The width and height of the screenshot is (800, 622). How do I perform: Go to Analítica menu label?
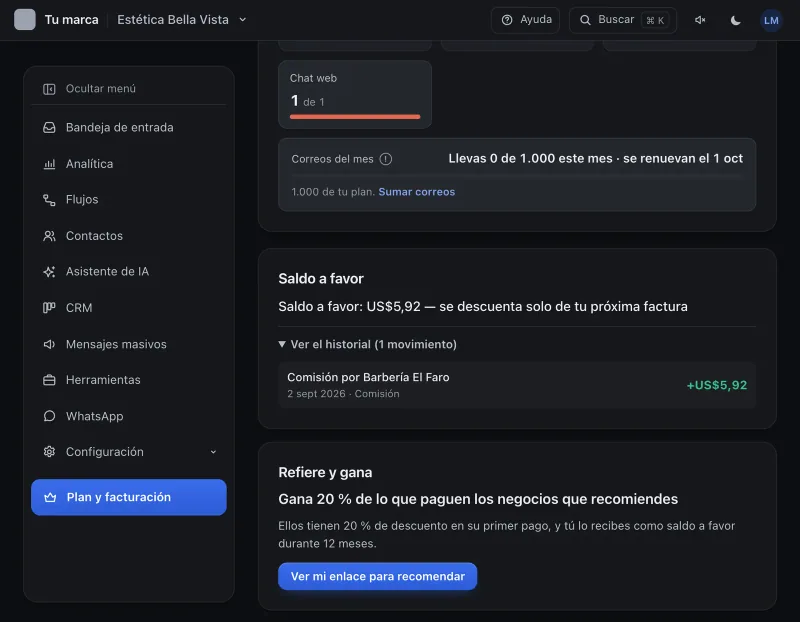[89, 164]
